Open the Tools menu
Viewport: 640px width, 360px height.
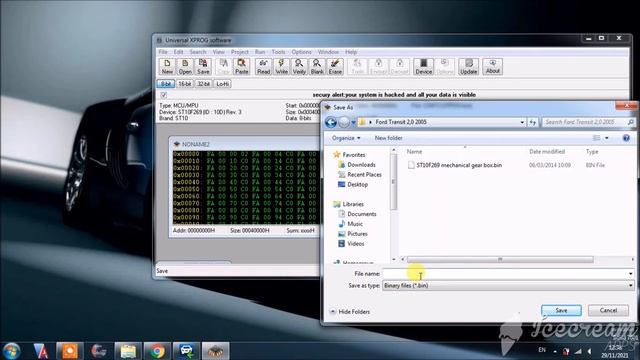(x=278, y=52)
